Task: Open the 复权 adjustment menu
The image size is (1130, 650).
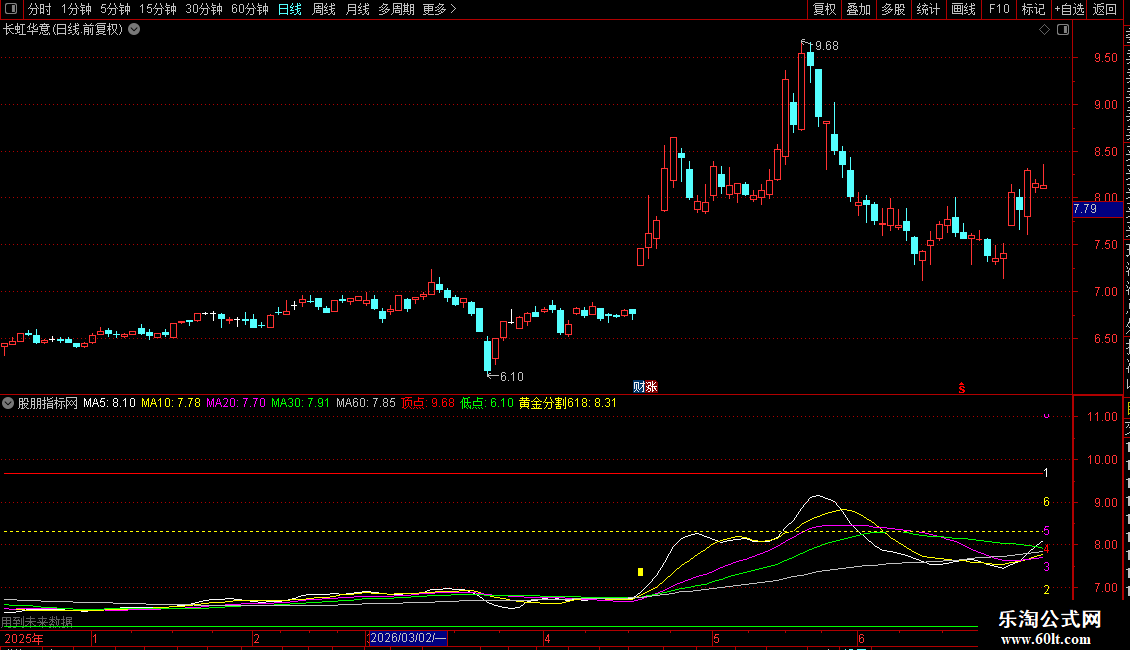Action: [x=824, y=9]
